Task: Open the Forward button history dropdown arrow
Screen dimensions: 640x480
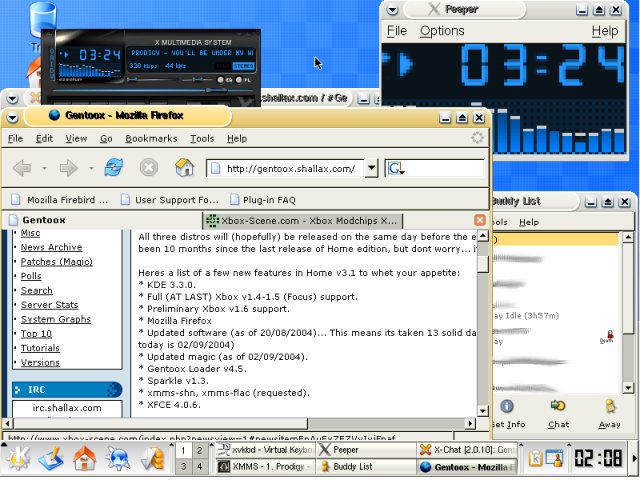Action: (91, 168)
